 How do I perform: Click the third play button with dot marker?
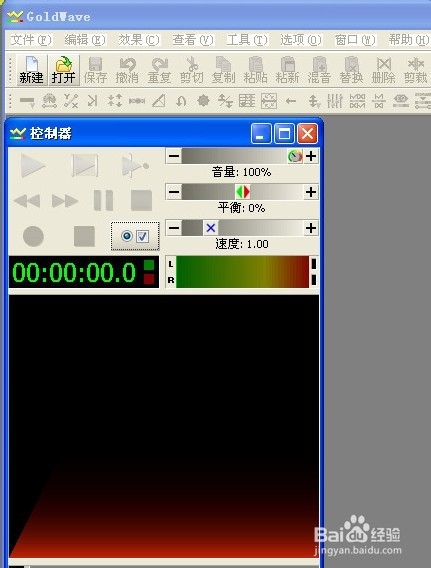[134, 166]
